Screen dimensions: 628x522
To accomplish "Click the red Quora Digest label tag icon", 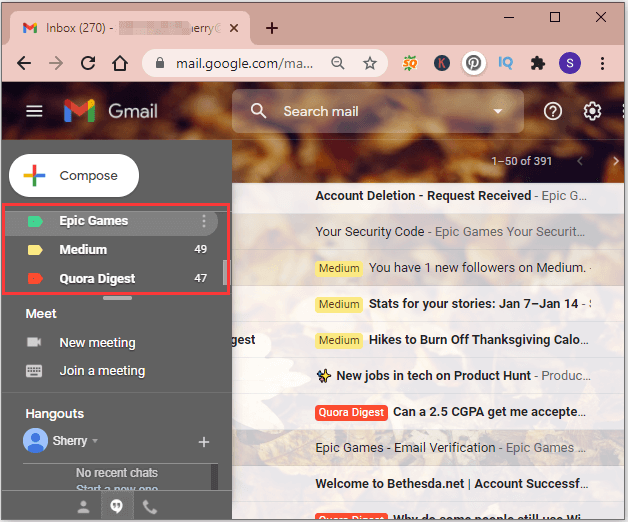I will pyautogui.click(x=35, y=278).
